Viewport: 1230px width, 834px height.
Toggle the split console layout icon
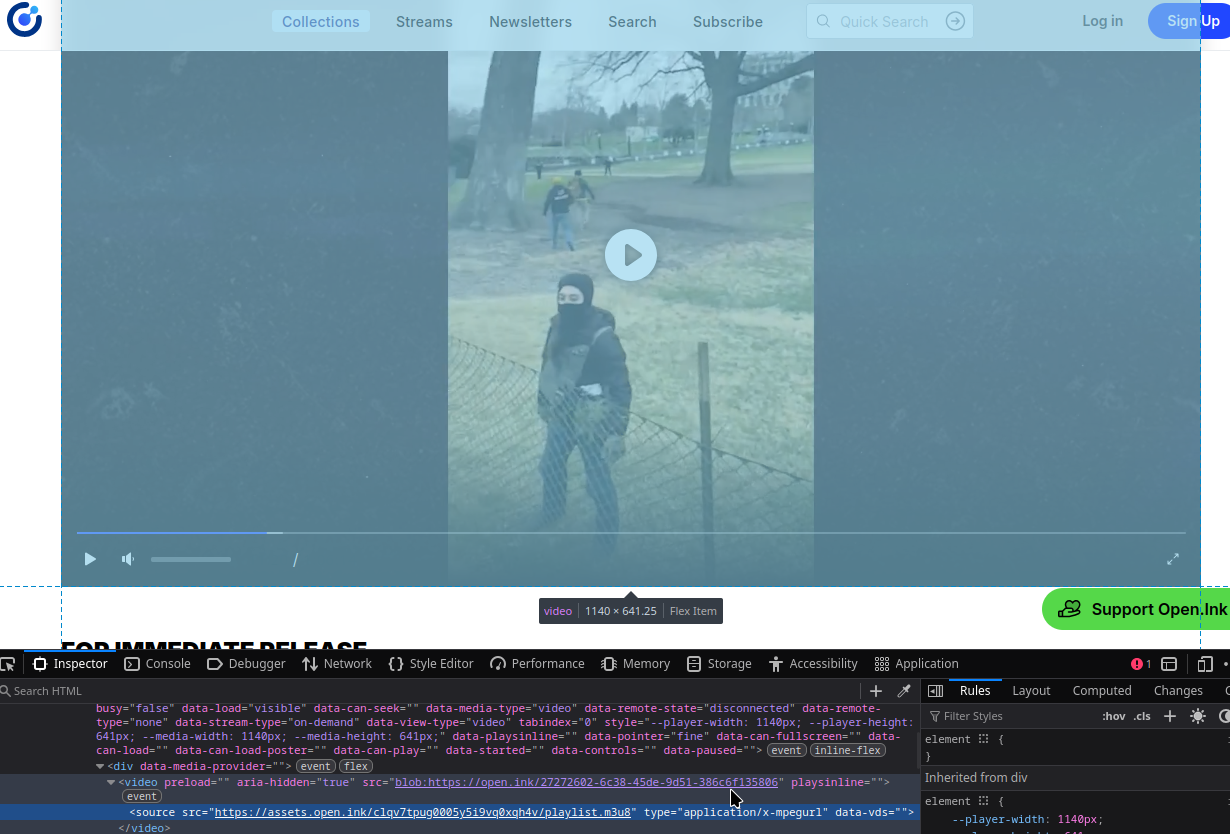[x=1168, y=664]
